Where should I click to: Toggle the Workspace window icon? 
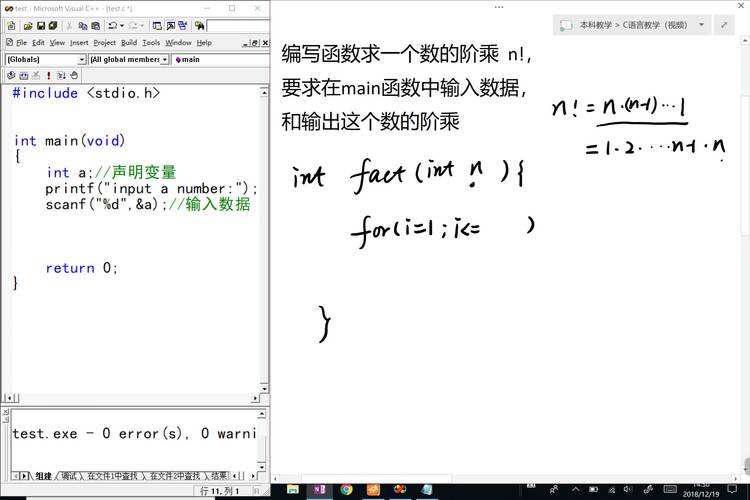pos(157,25)
